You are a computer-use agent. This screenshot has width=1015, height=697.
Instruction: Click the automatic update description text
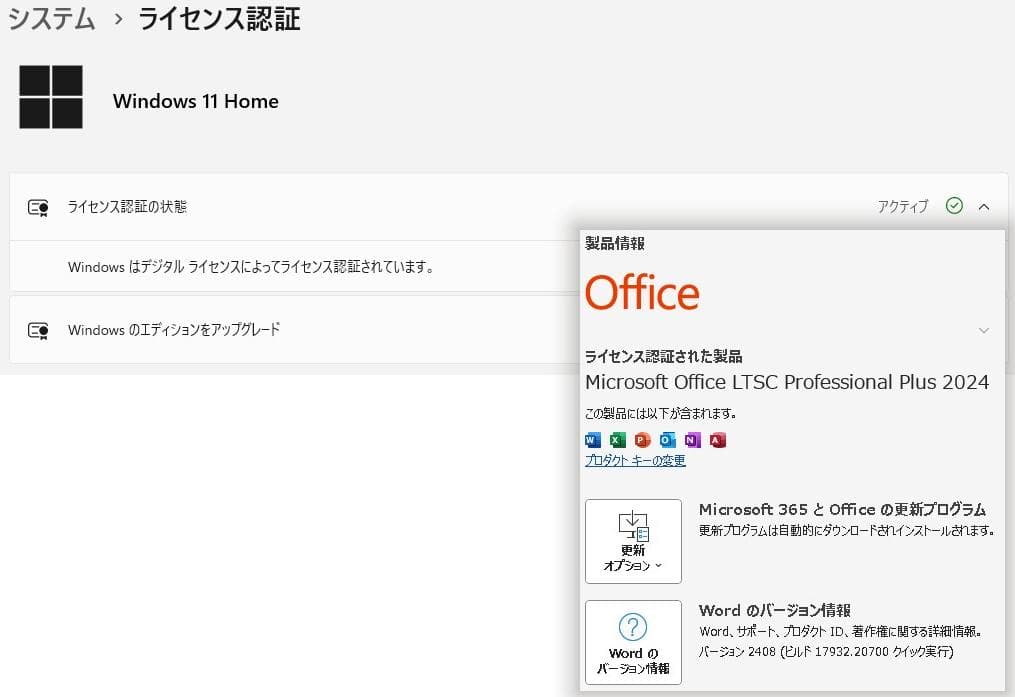point(846,531)
